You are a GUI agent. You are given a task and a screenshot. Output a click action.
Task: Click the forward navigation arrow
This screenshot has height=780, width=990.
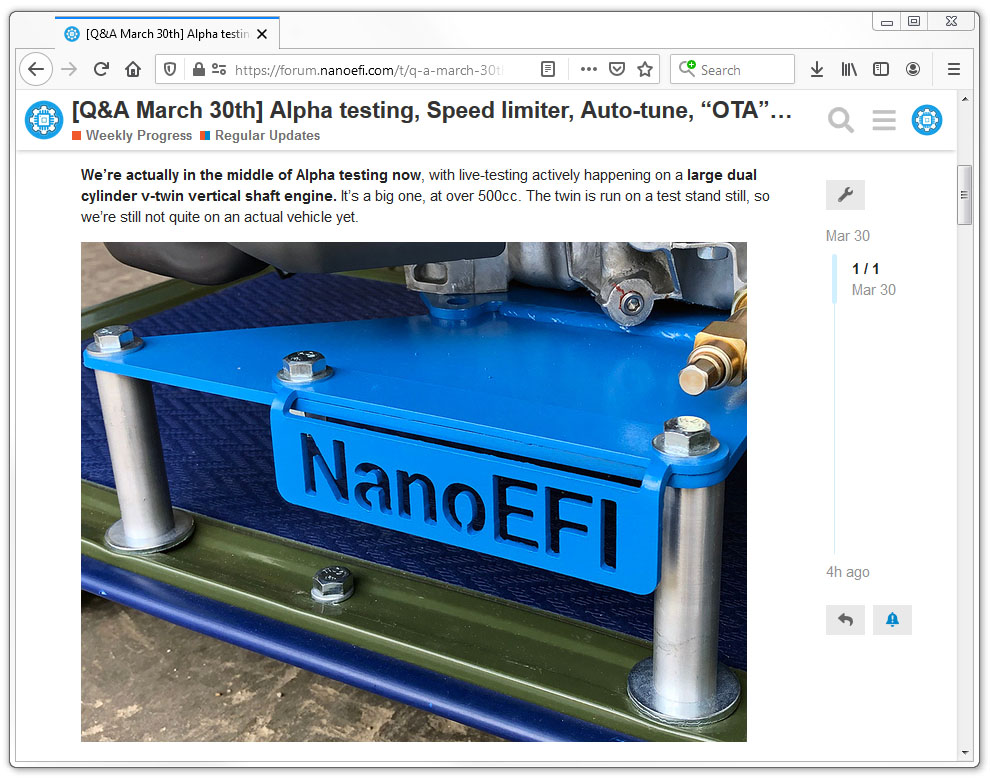69,69
